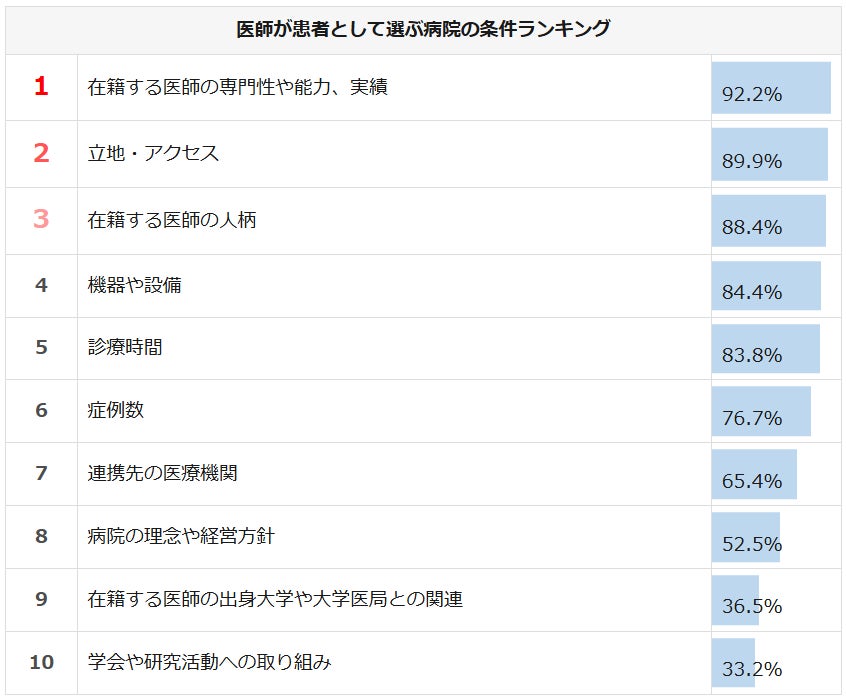Select the 機器や設備 row label

pyautogui.click(x=135, y=285)
